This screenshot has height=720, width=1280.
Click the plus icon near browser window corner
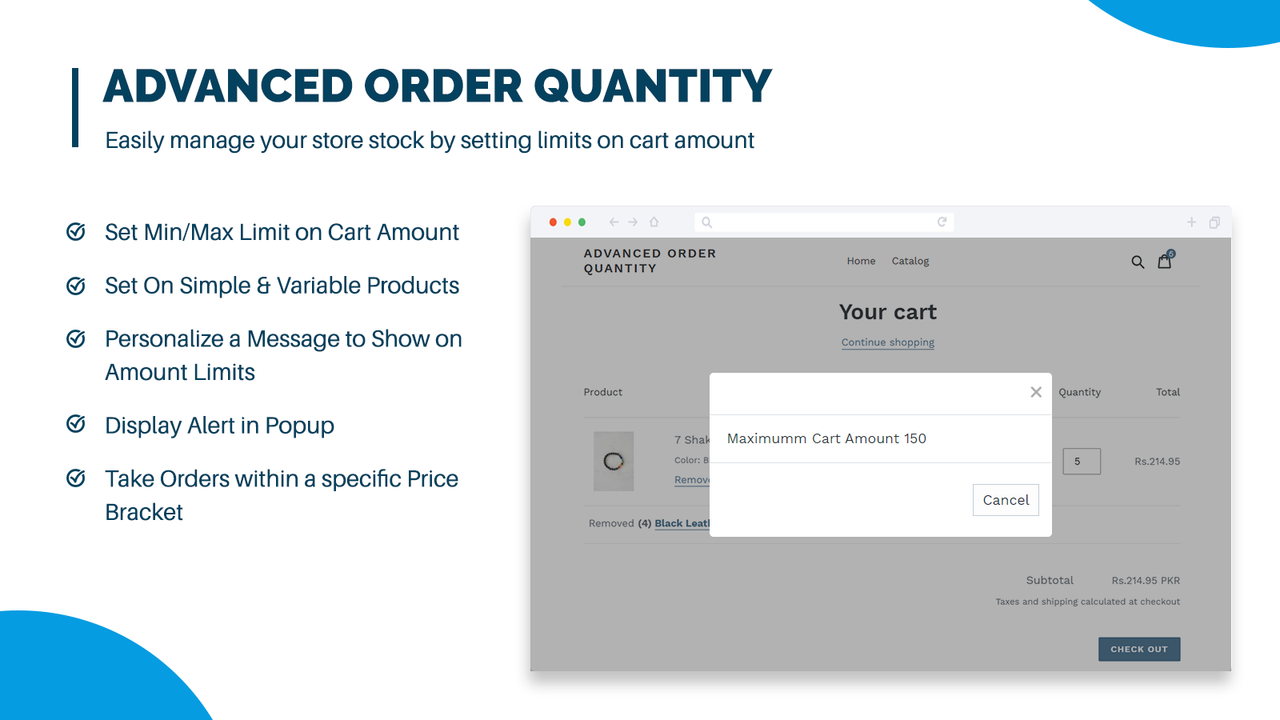[x=1191, y=222]
